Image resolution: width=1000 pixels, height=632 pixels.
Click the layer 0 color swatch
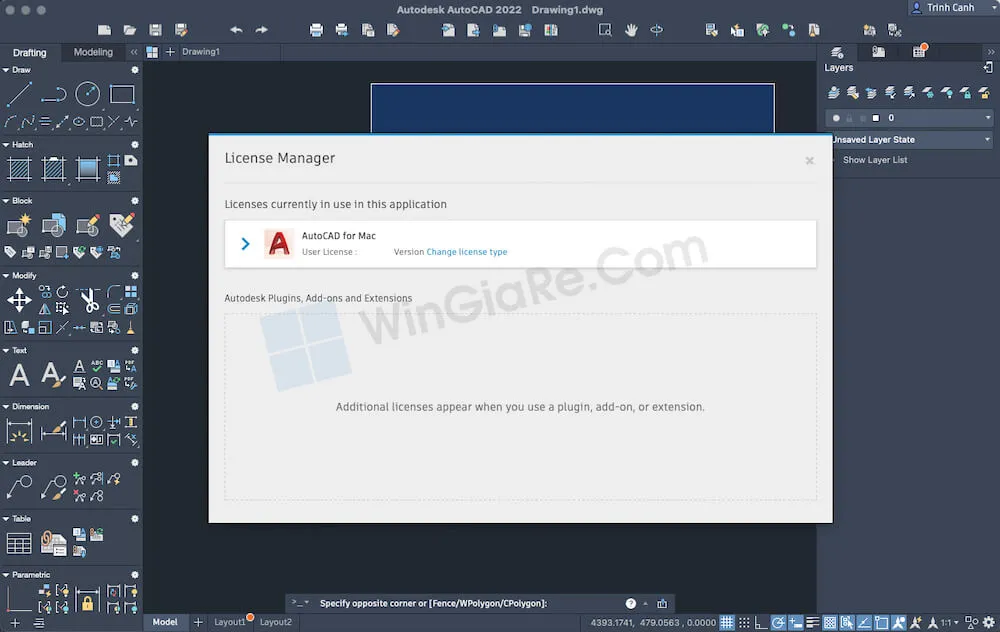pyautogui.click(x=876, y=117)
